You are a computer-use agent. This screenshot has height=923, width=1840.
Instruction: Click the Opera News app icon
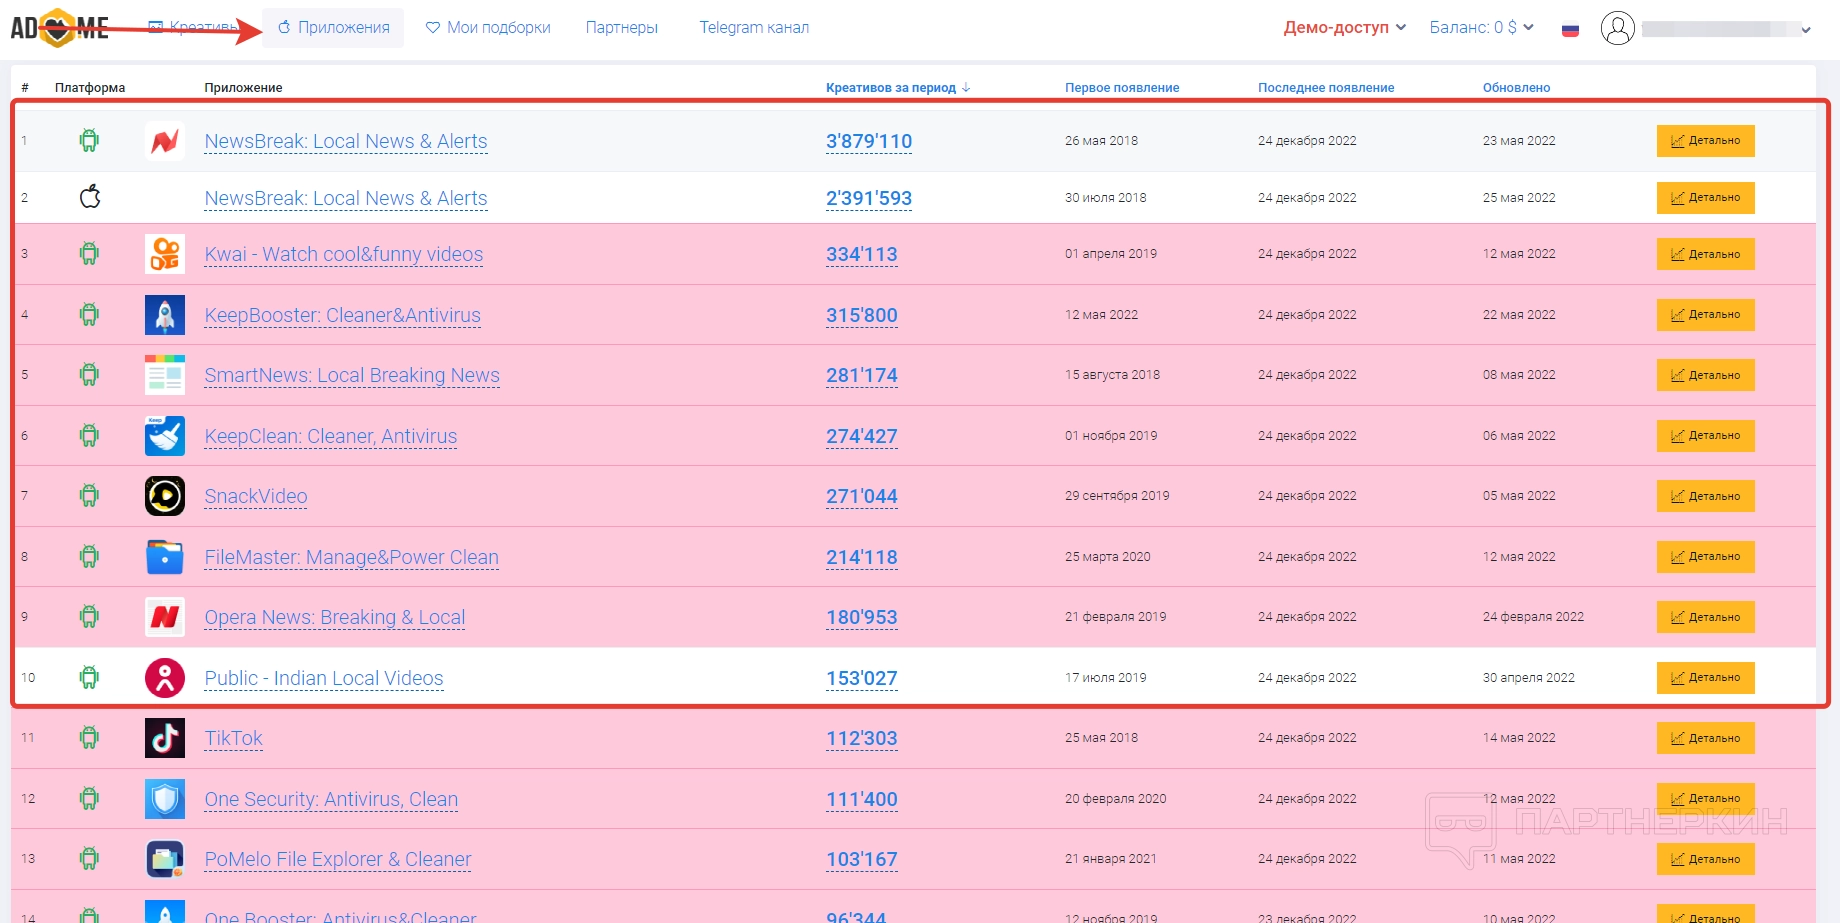pyautogui.click(x=165, y=617)
